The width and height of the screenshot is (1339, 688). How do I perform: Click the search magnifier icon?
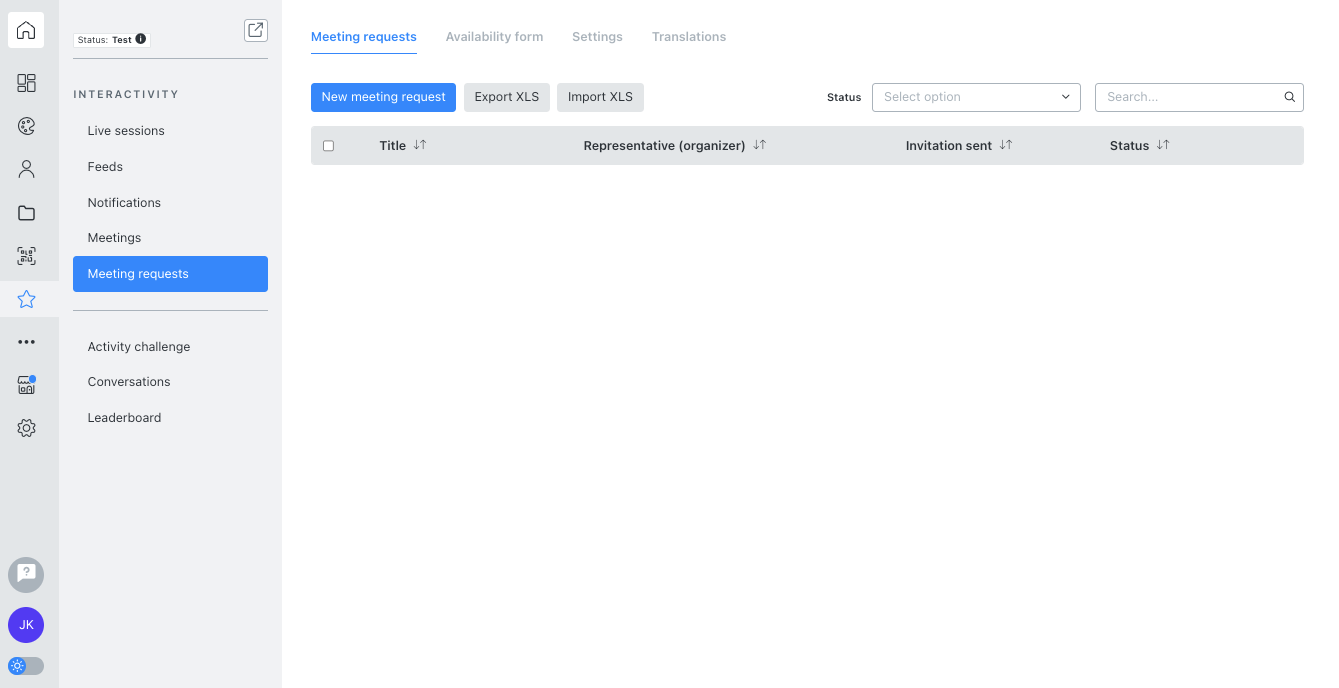(x=1290, y=97)
